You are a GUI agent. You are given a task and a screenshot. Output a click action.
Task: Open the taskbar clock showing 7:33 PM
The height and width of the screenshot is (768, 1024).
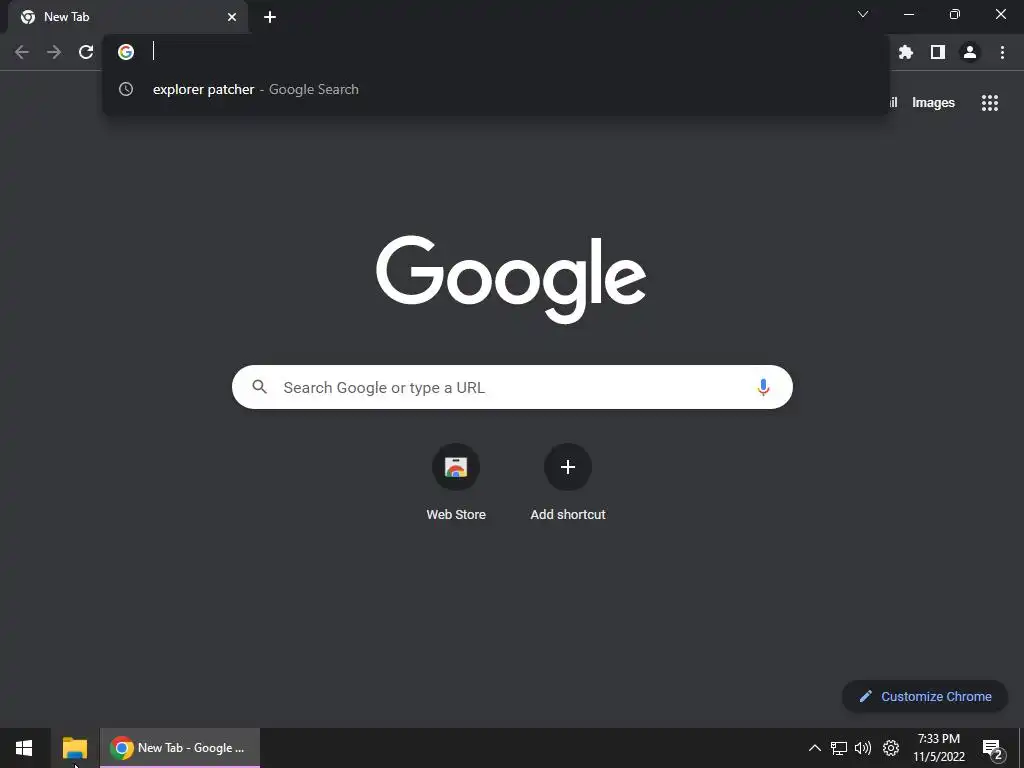click(x=939, y=748)
